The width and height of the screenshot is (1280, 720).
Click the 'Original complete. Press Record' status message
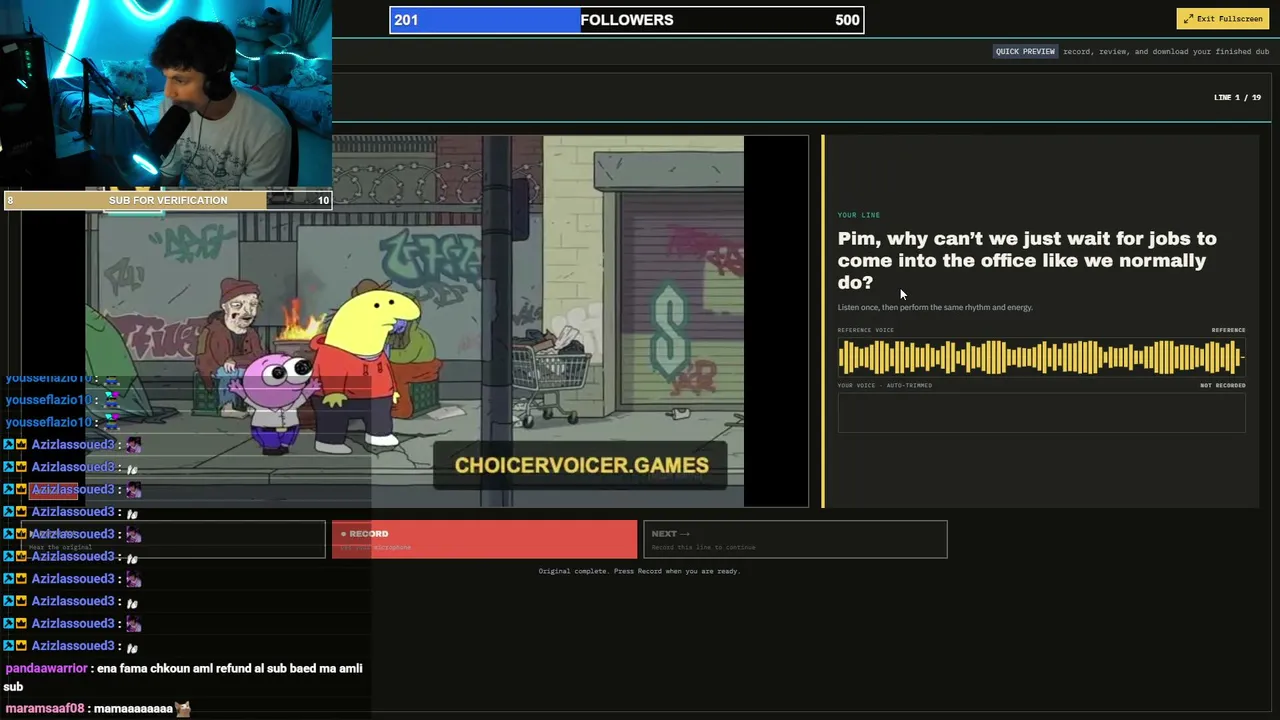639,571
